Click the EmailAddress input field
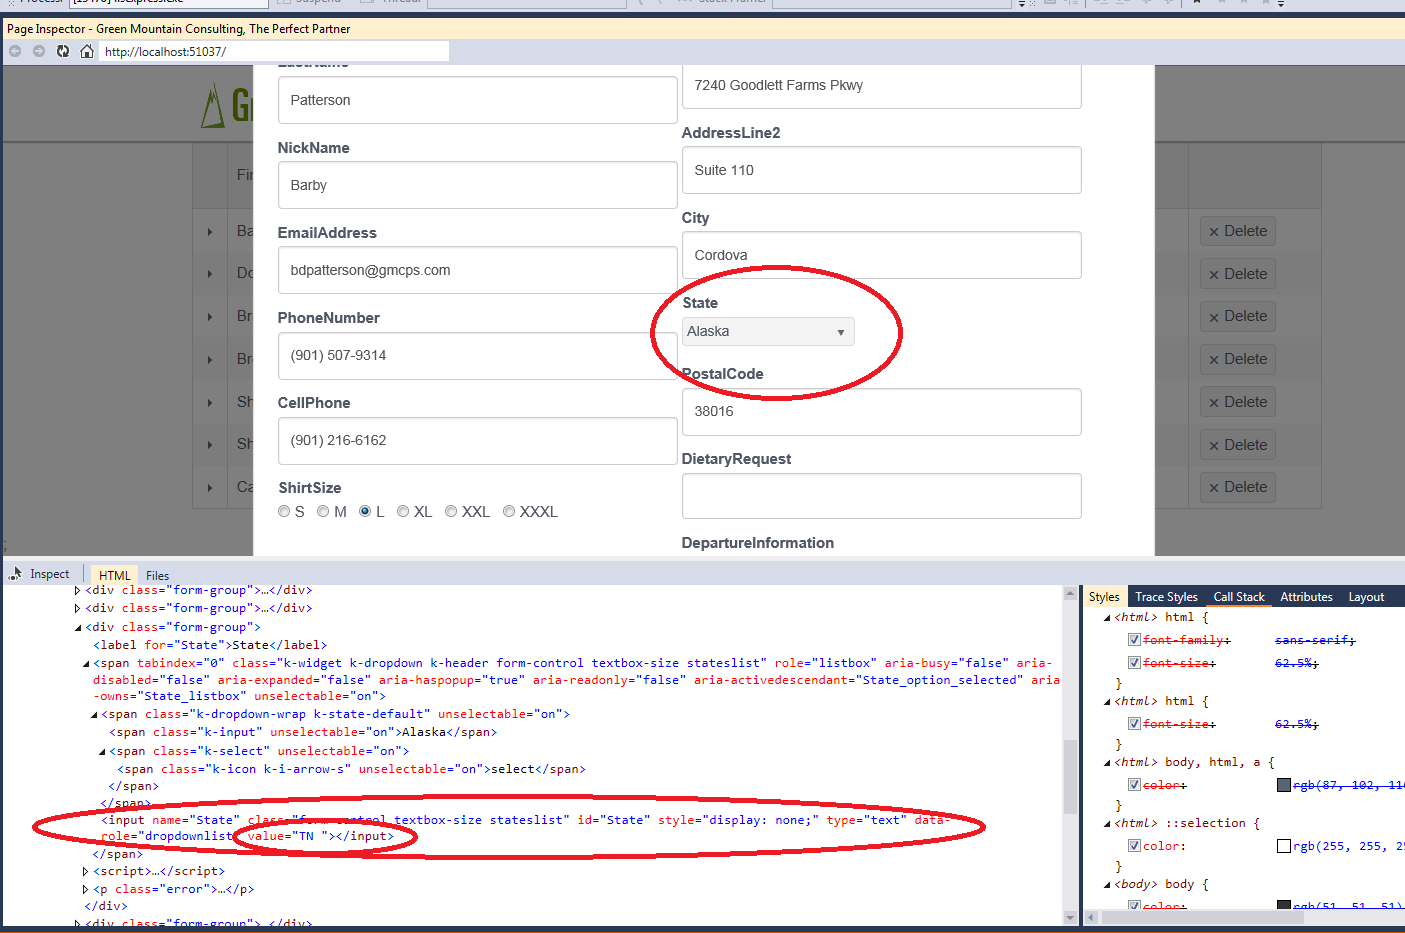 click(x=477, y=270)
